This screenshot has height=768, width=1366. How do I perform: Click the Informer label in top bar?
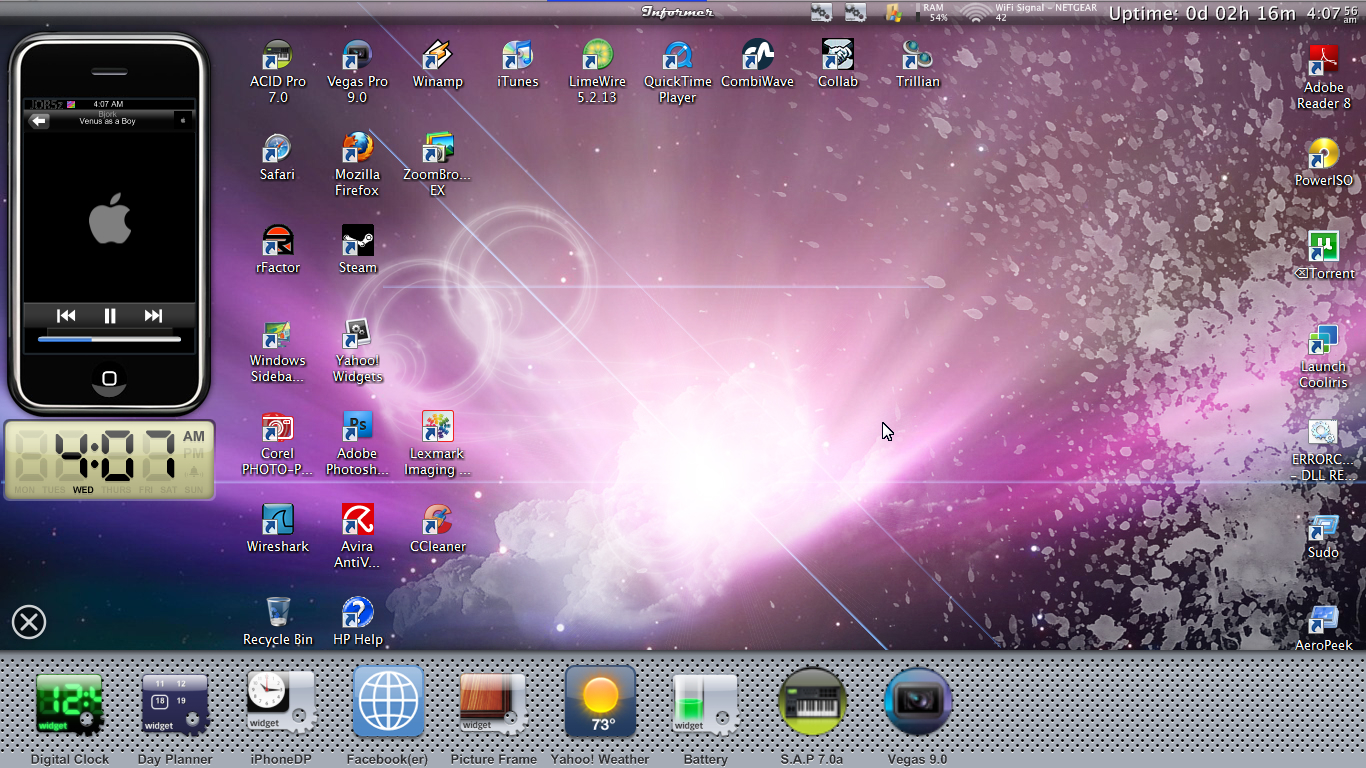[x=677, y=12]
